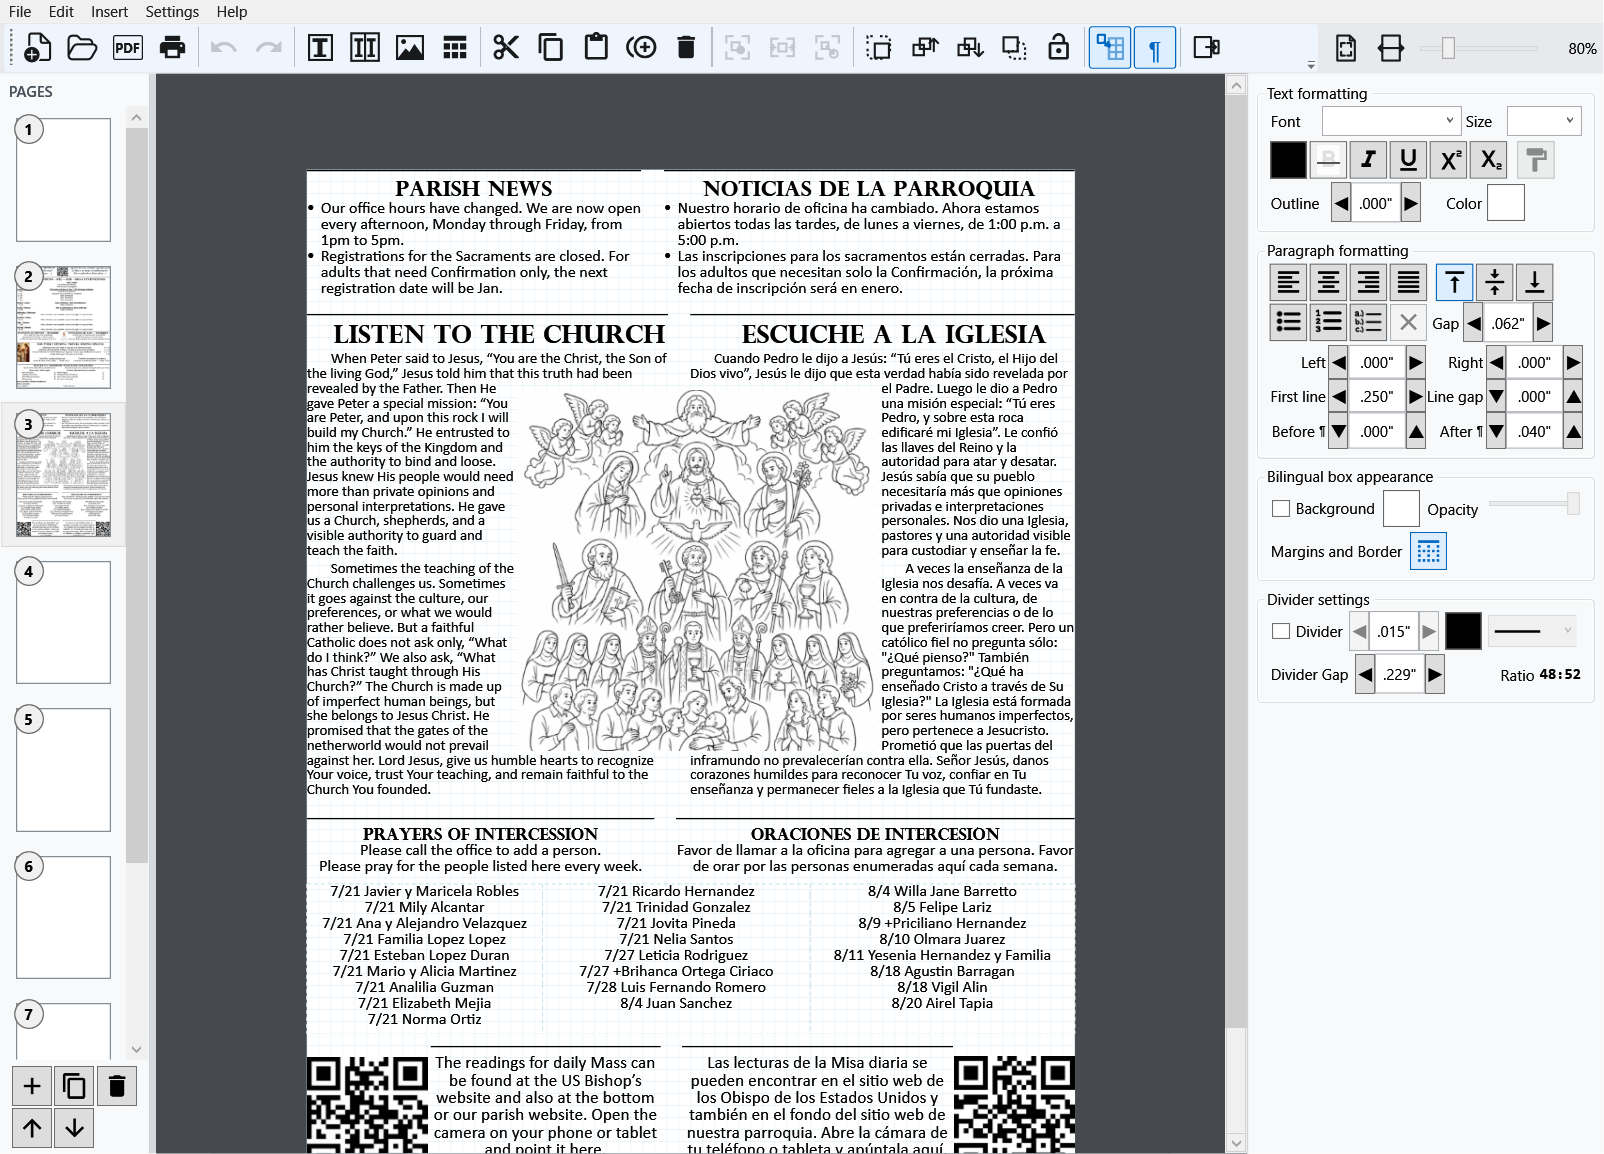Add a new page in Pages panel
Viewport: 1604px width, 1154px height.
pyautogui.click(x=32, y=1086)
